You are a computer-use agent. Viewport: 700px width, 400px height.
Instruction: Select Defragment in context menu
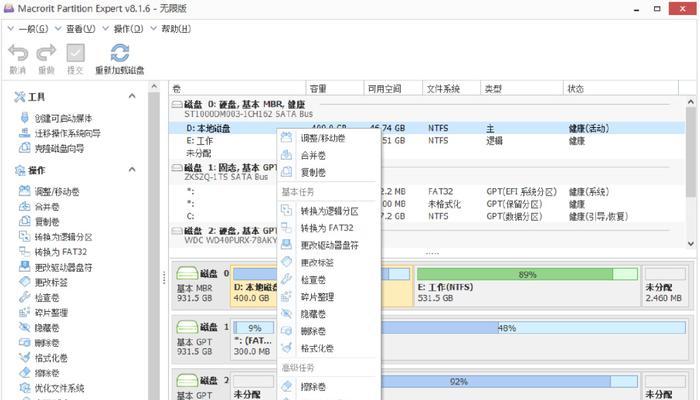(329, 297)
